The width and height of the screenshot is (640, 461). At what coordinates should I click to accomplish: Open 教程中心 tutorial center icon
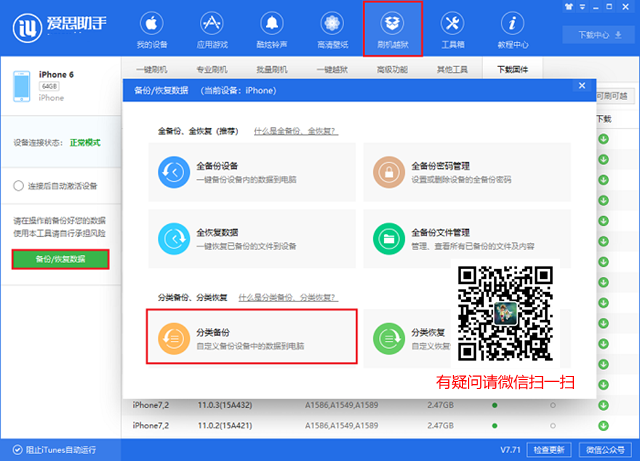click(512, 23)
